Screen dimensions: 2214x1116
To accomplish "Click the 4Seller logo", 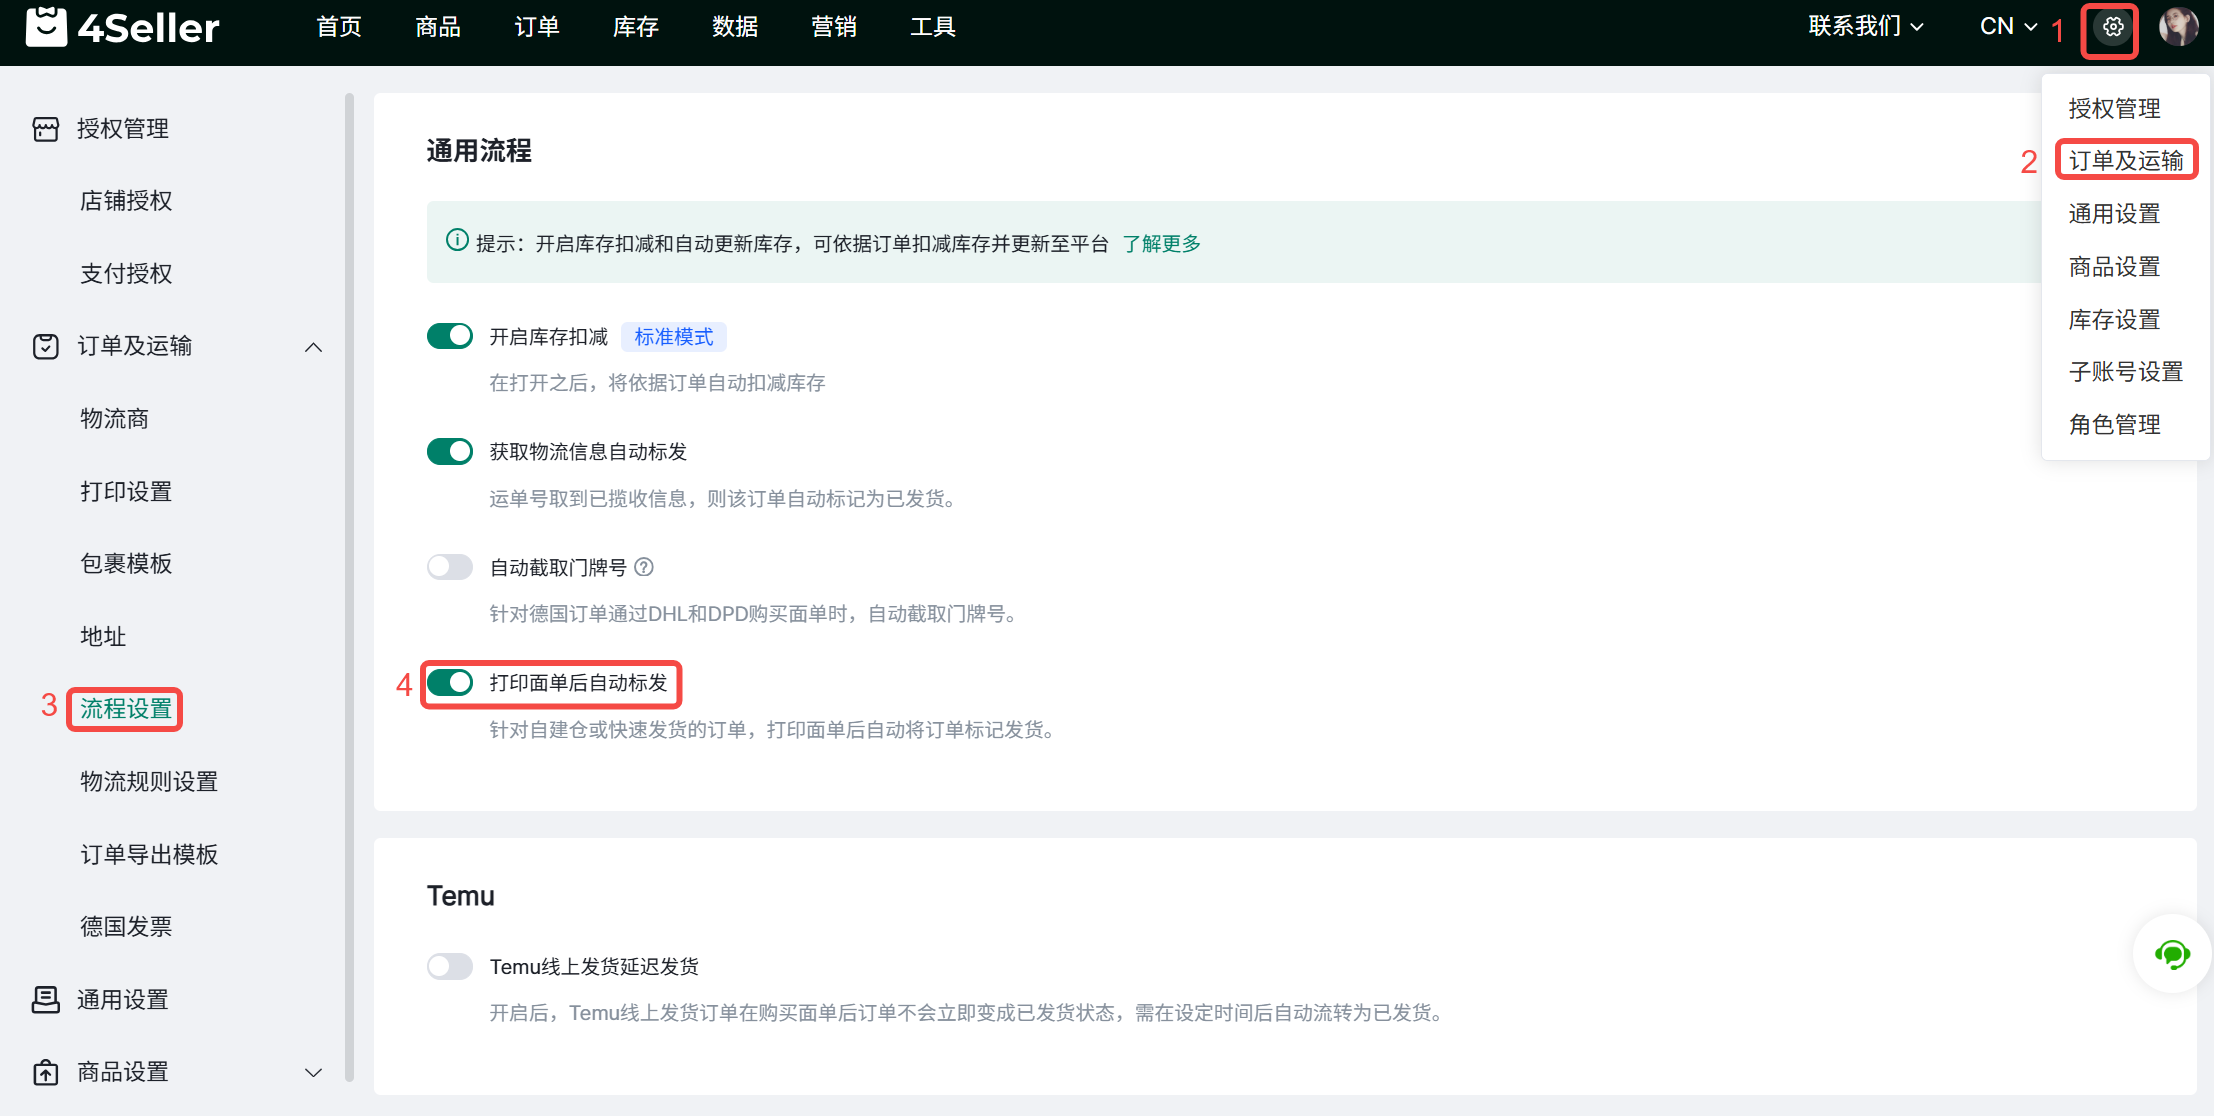I will 122,27.
